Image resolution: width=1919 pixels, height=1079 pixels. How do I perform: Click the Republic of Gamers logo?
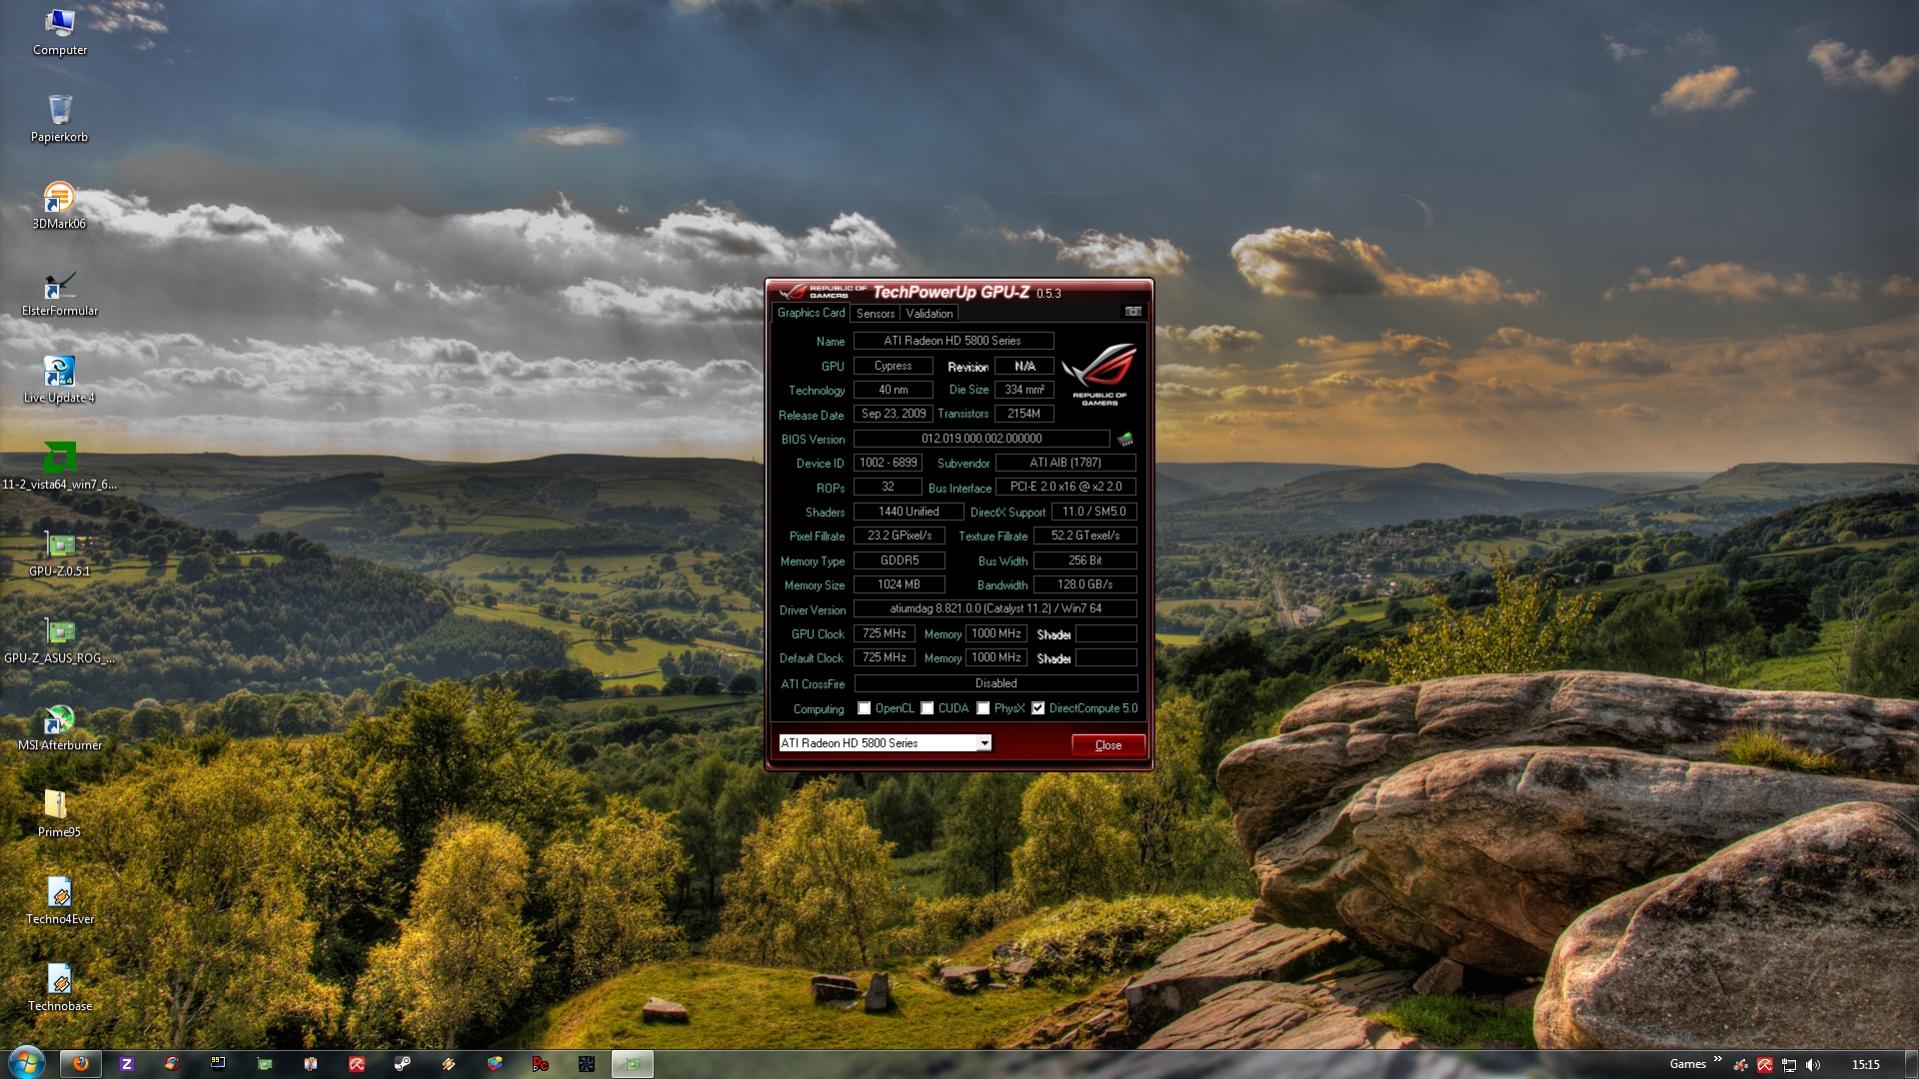tap(1099, 373)
